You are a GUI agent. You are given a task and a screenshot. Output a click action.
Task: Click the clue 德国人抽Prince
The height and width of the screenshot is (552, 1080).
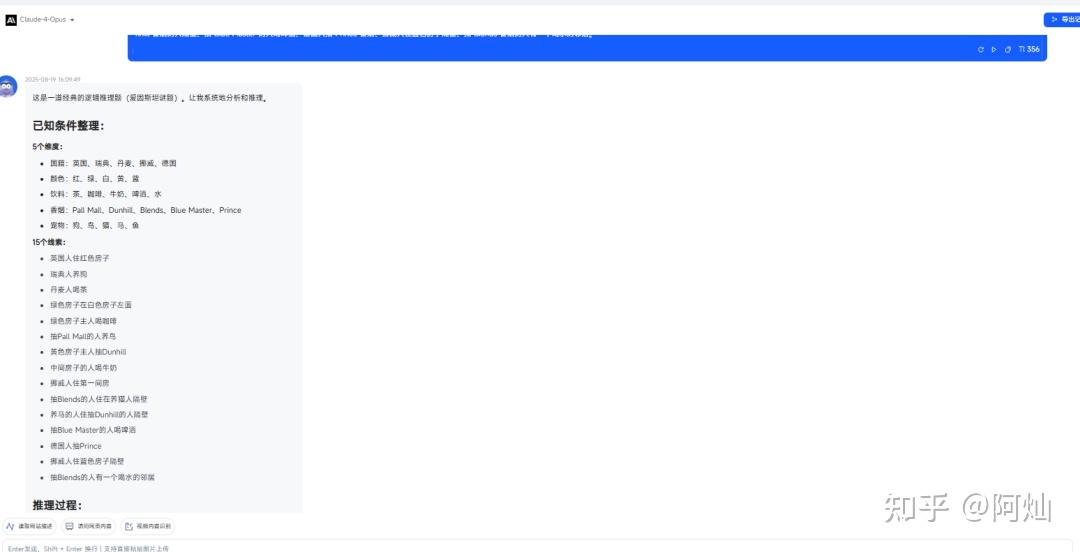click(x=75, y=446)
